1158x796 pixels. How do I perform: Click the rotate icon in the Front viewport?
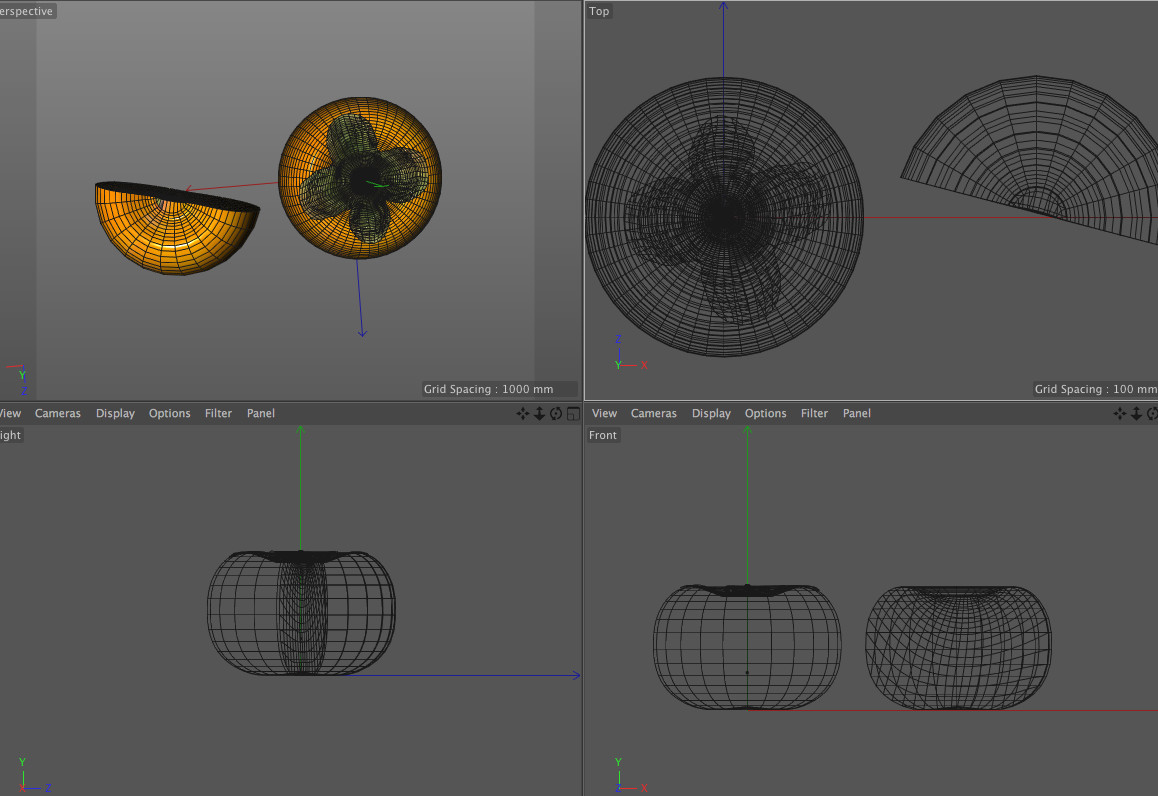tap(1152, 414)
